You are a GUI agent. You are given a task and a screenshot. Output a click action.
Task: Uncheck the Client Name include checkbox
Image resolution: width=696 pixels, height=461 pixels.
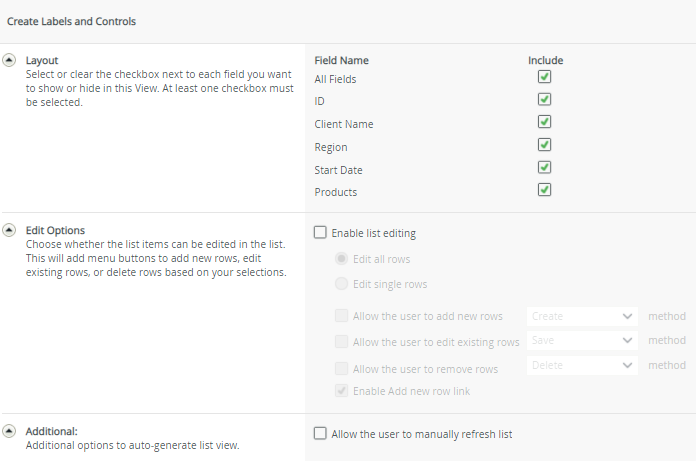[x=545, y=122]
